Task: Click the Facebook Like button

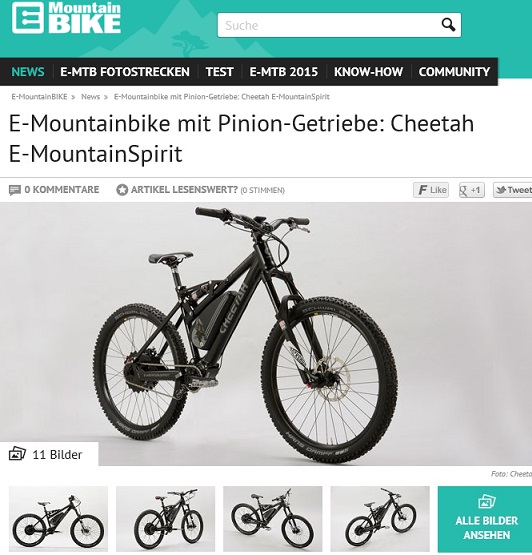Action: click(x=431, y=190)
